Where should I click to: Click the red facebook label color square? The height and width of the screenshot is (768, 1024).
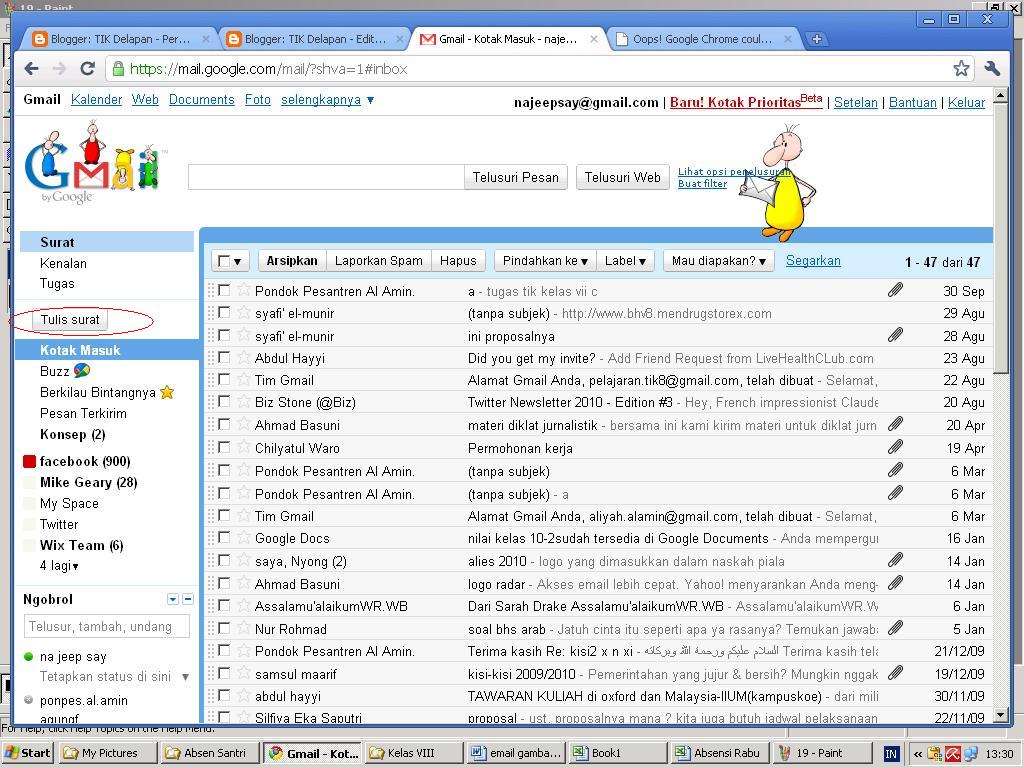(x=29, y=462)
